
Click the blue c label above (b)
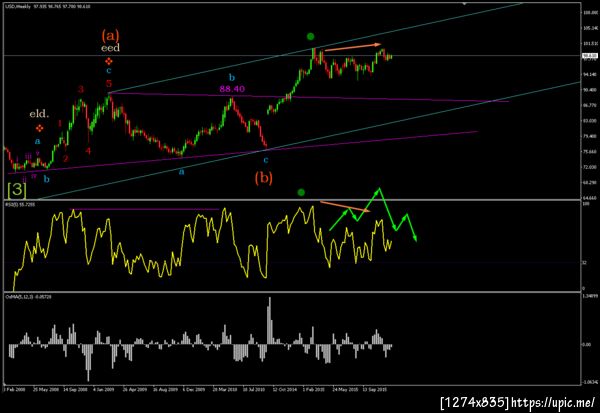coord(266,160)
